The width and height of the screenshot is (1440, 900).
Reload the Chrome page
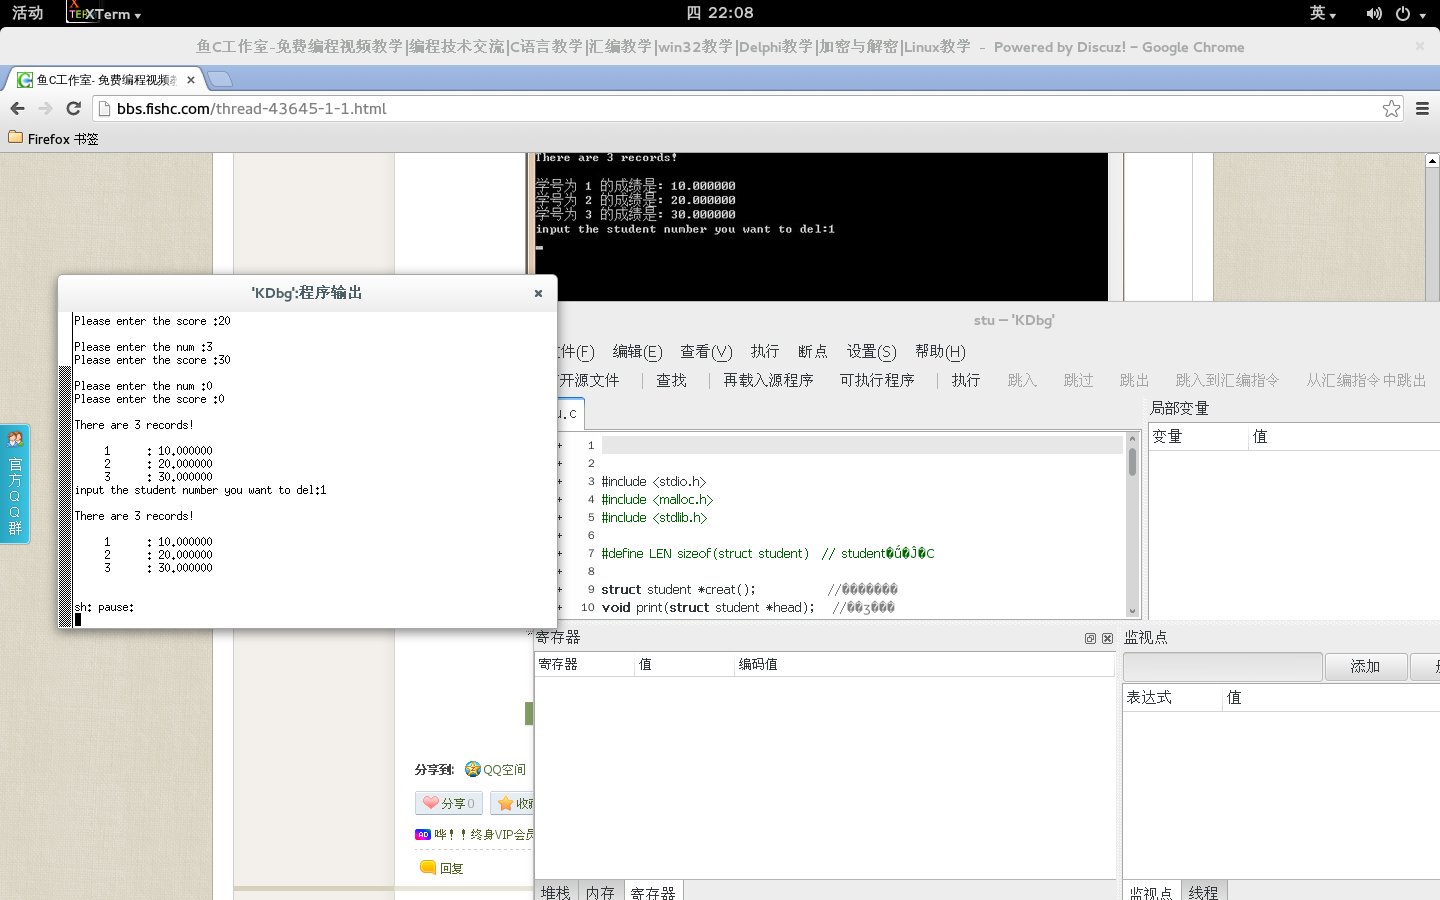click(x=73, y=108)
